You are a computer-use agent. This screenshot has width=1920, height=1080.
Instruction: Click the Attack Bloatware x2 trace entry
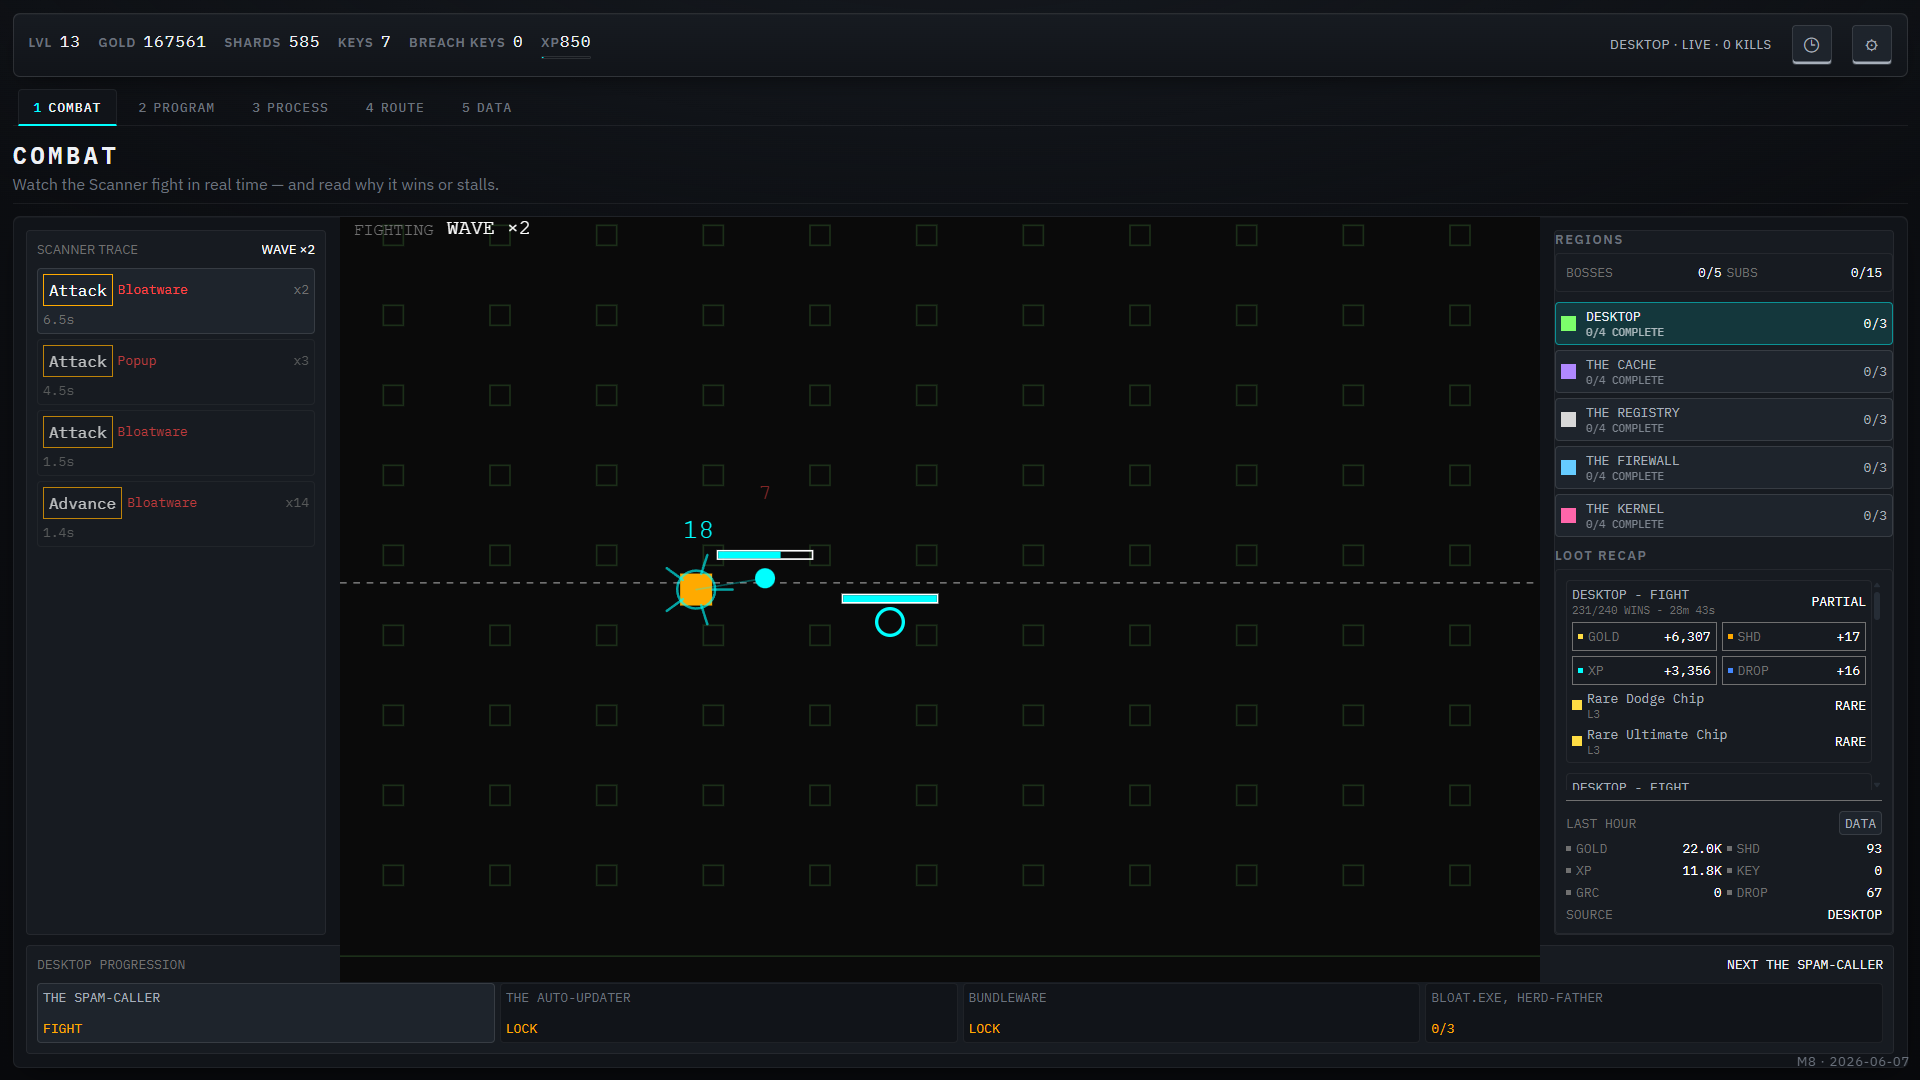click(x=176, y=301)
